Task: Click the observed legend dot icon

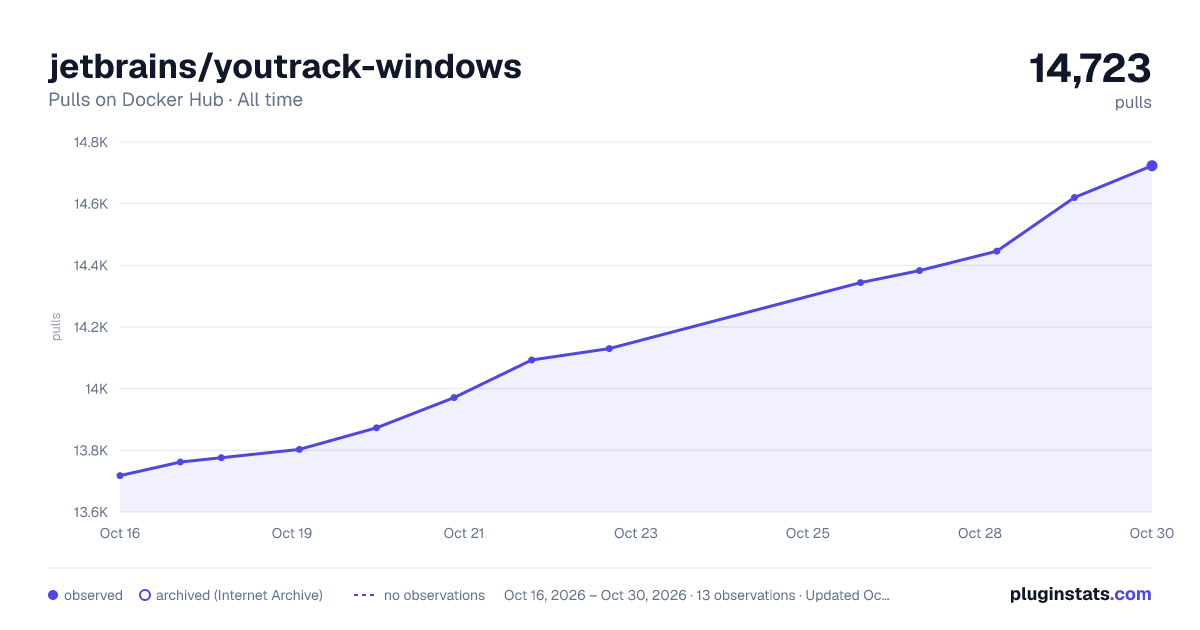Action: [53, 595]
